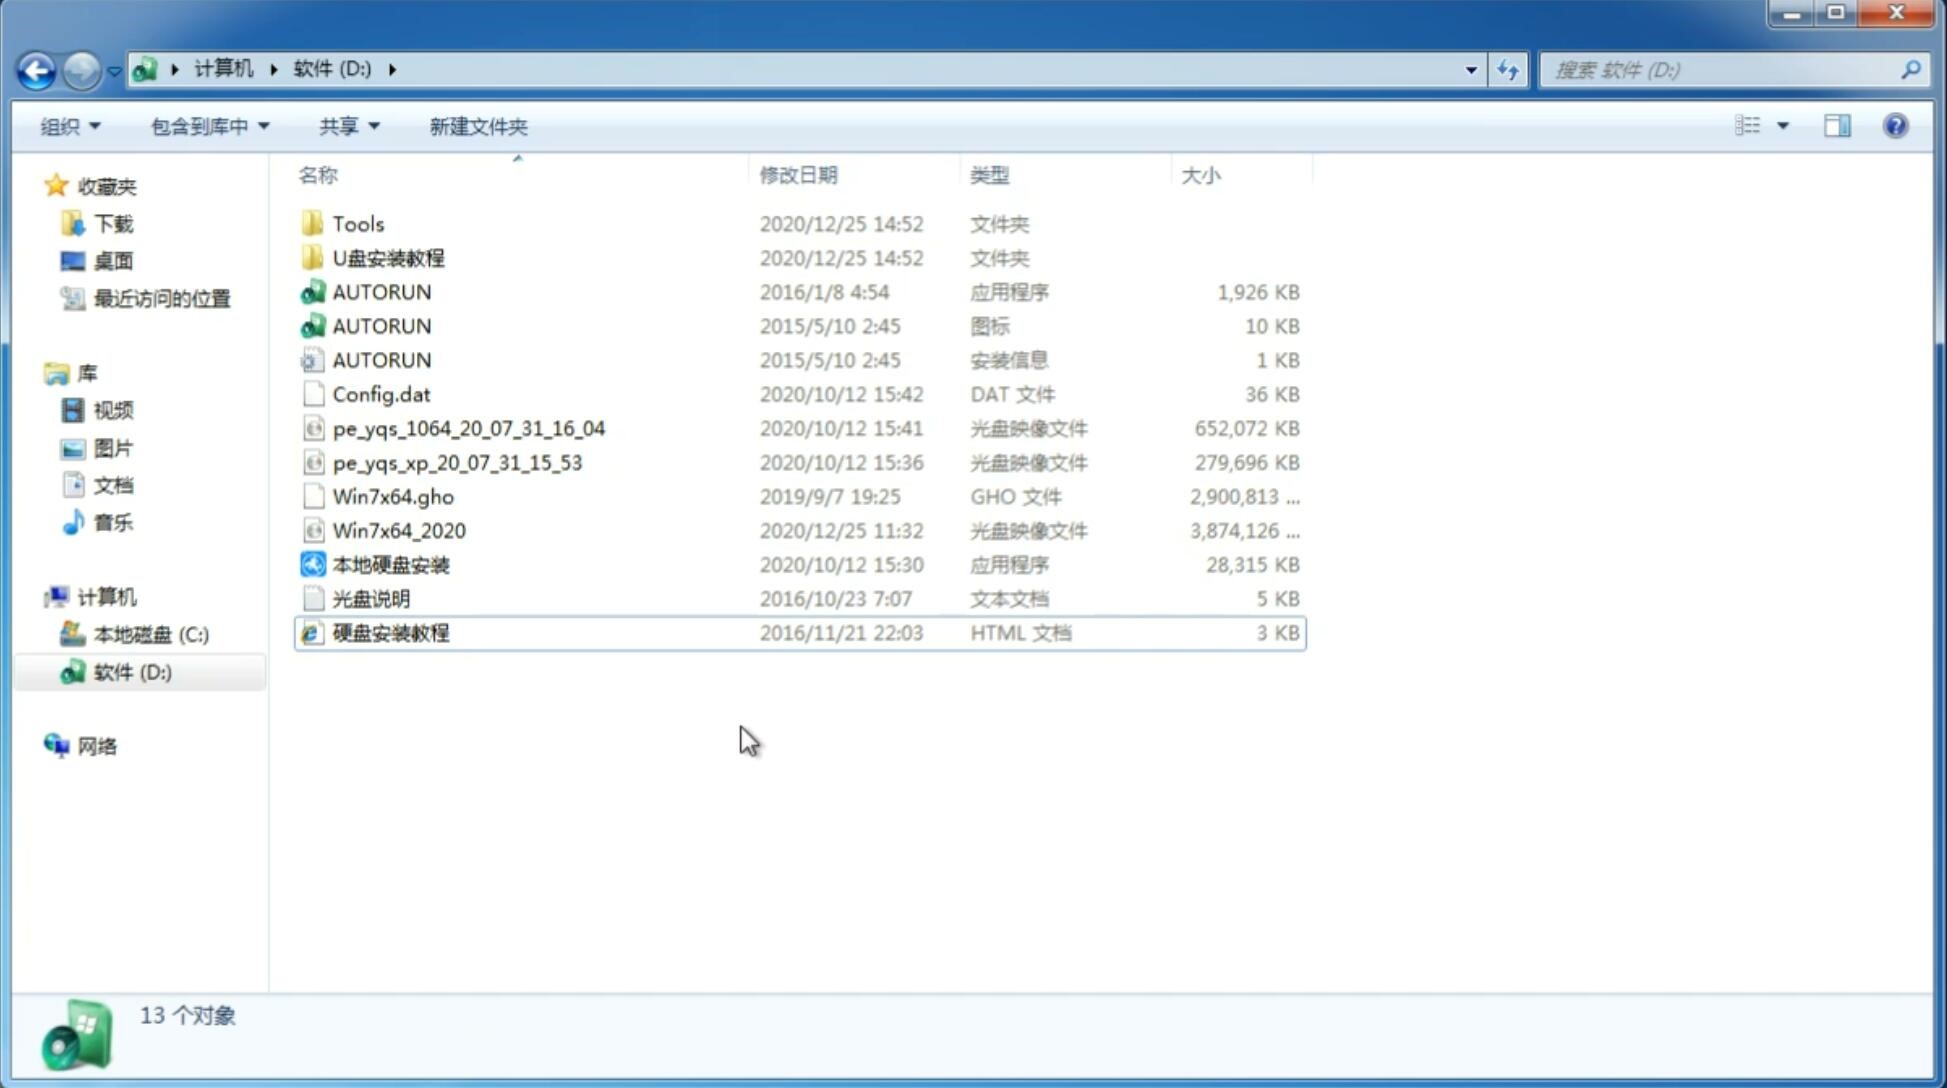Open the Config.dat file
This screenshot has width=1947, height=1088.
click(x=381, y=393)
